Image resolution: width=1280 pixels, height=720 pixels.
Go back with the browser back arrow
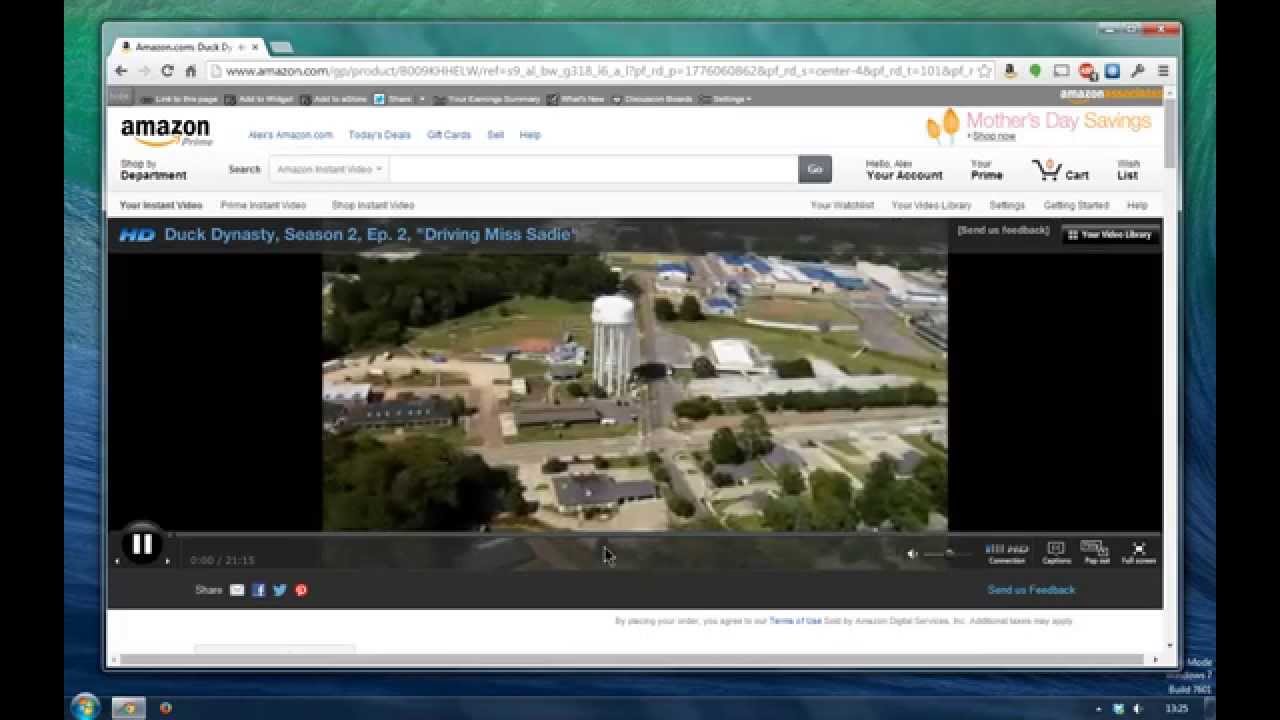click(121, 71)
